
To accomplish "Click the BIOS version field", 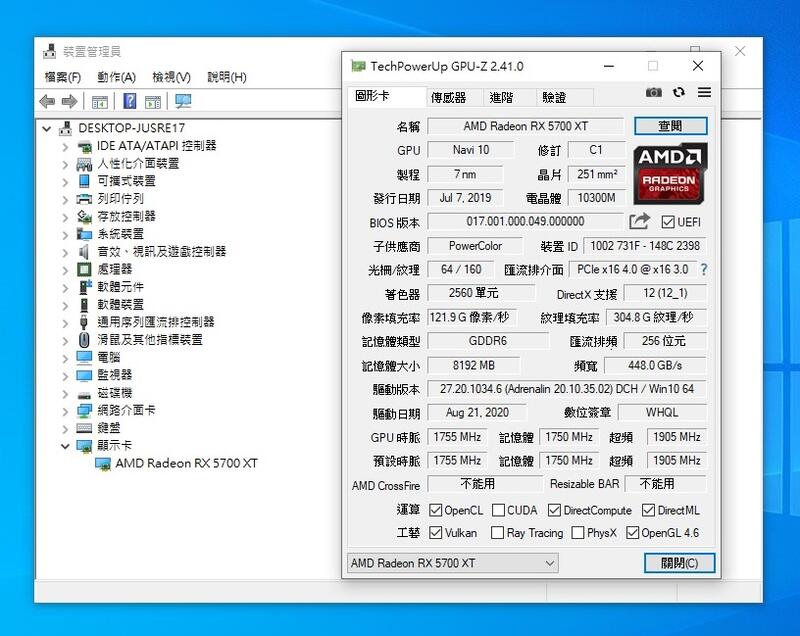I will click(x=525, y=221).
